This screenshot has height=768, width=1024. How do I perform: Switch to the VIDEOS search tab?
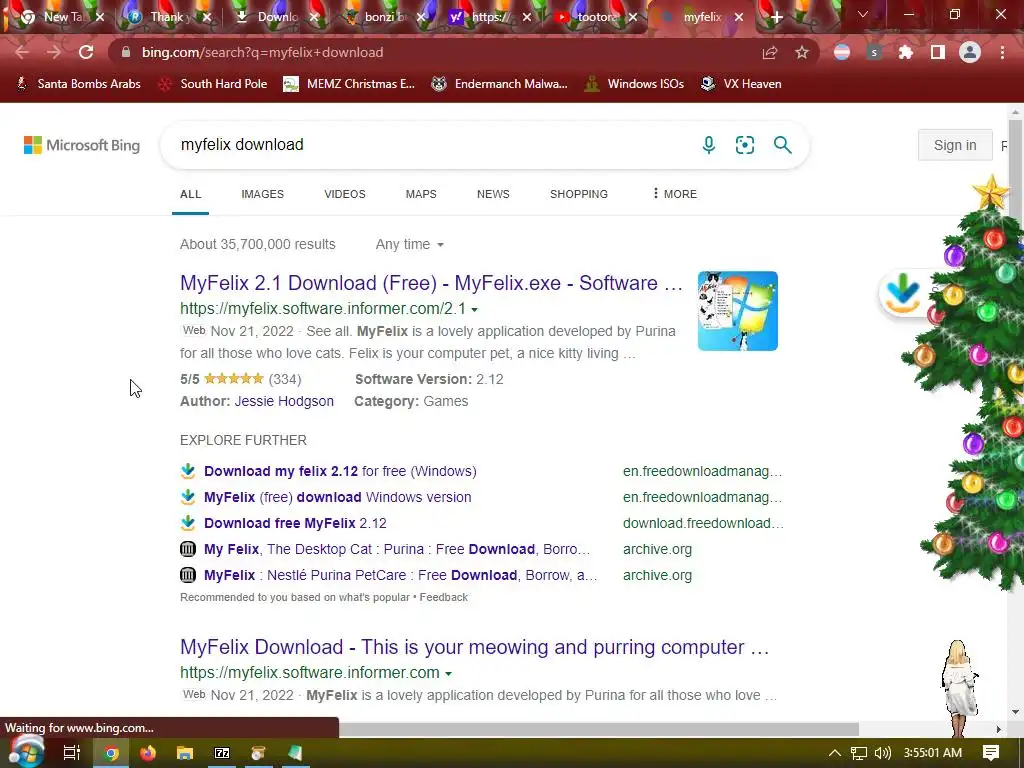(x=345, y=194)
